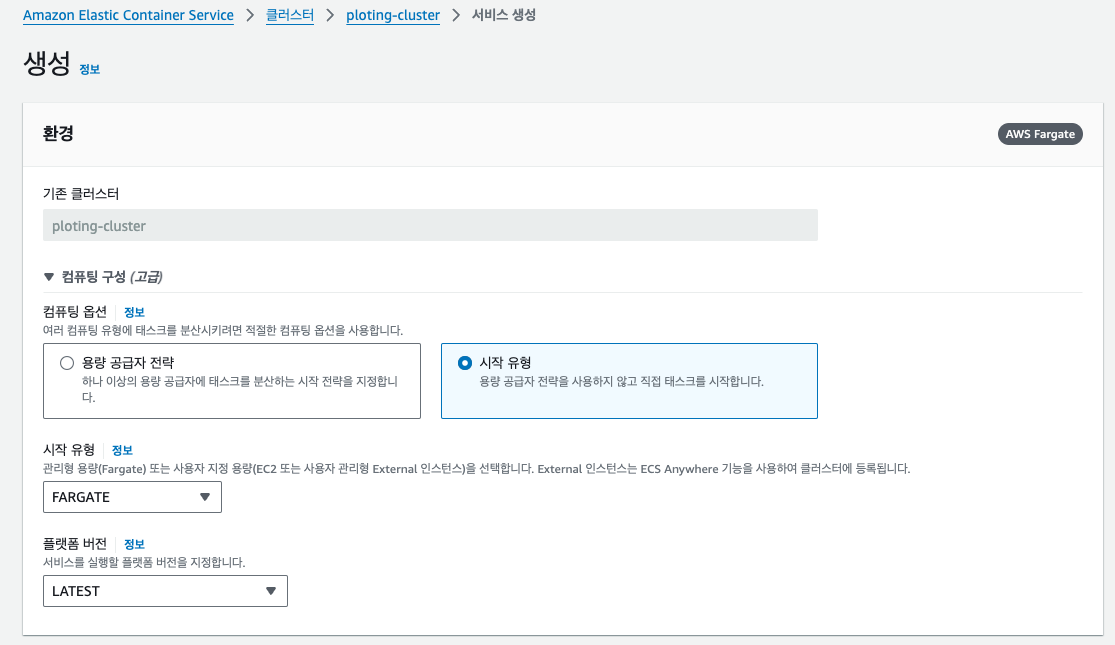Select the 용량 공급자 전략 radio button

(67, 363)
